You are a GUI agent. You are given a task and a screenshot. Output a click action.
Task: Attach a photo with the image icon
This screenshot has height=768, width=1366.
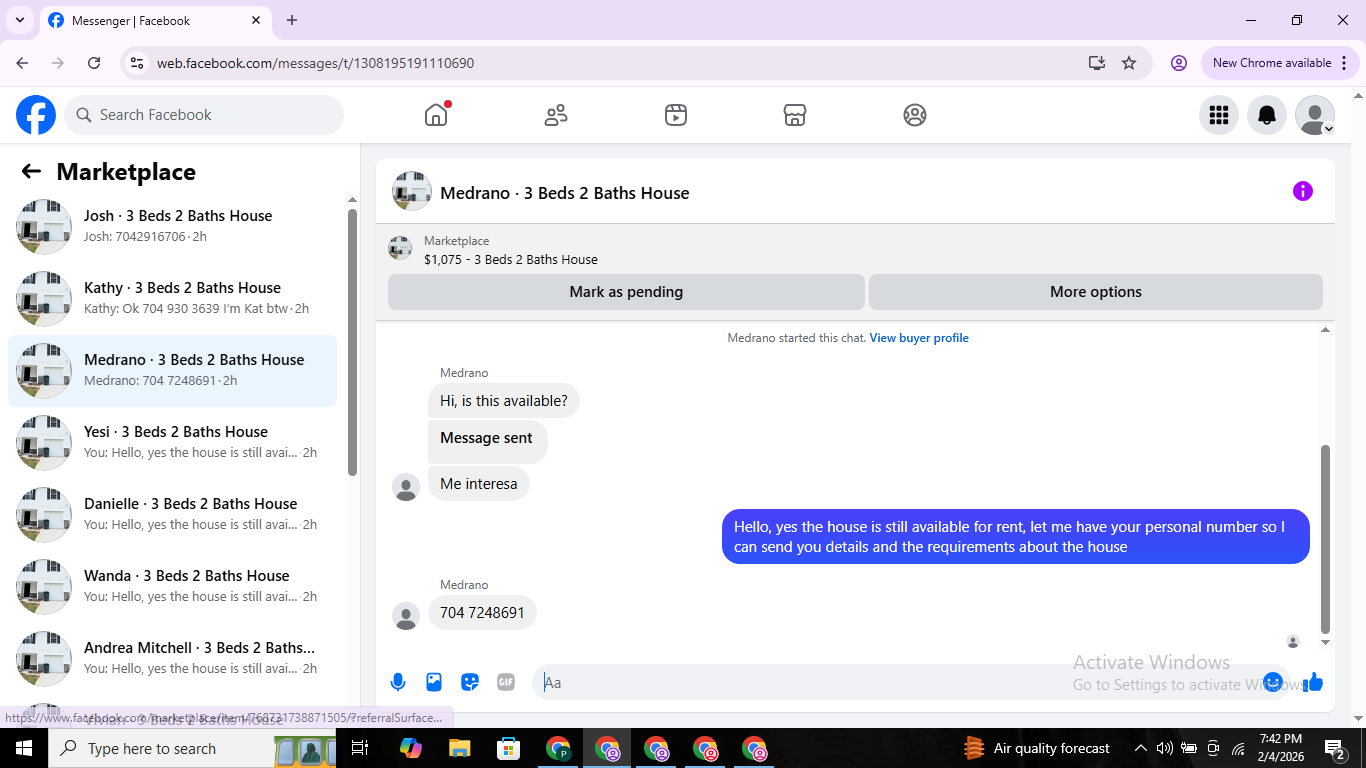434,682
